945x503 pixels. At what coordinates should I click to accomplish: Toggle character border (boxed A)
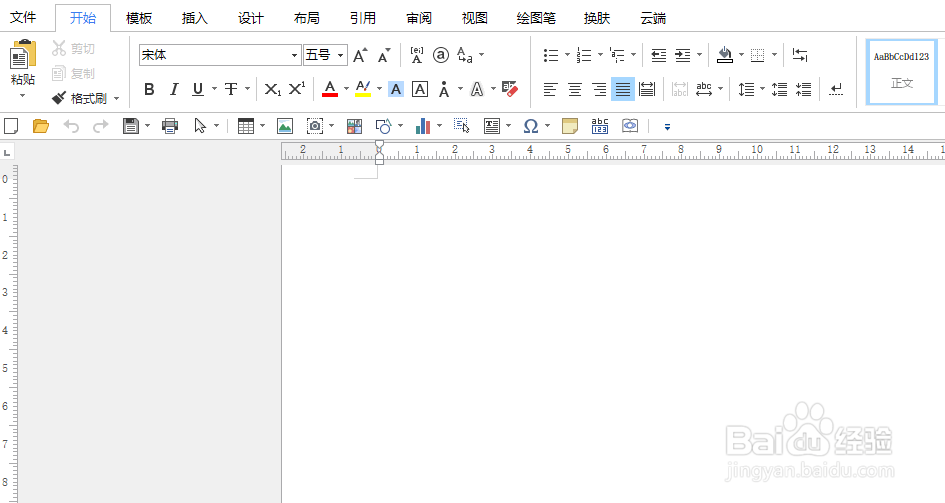pyautogui.click(x=420, y=90)
